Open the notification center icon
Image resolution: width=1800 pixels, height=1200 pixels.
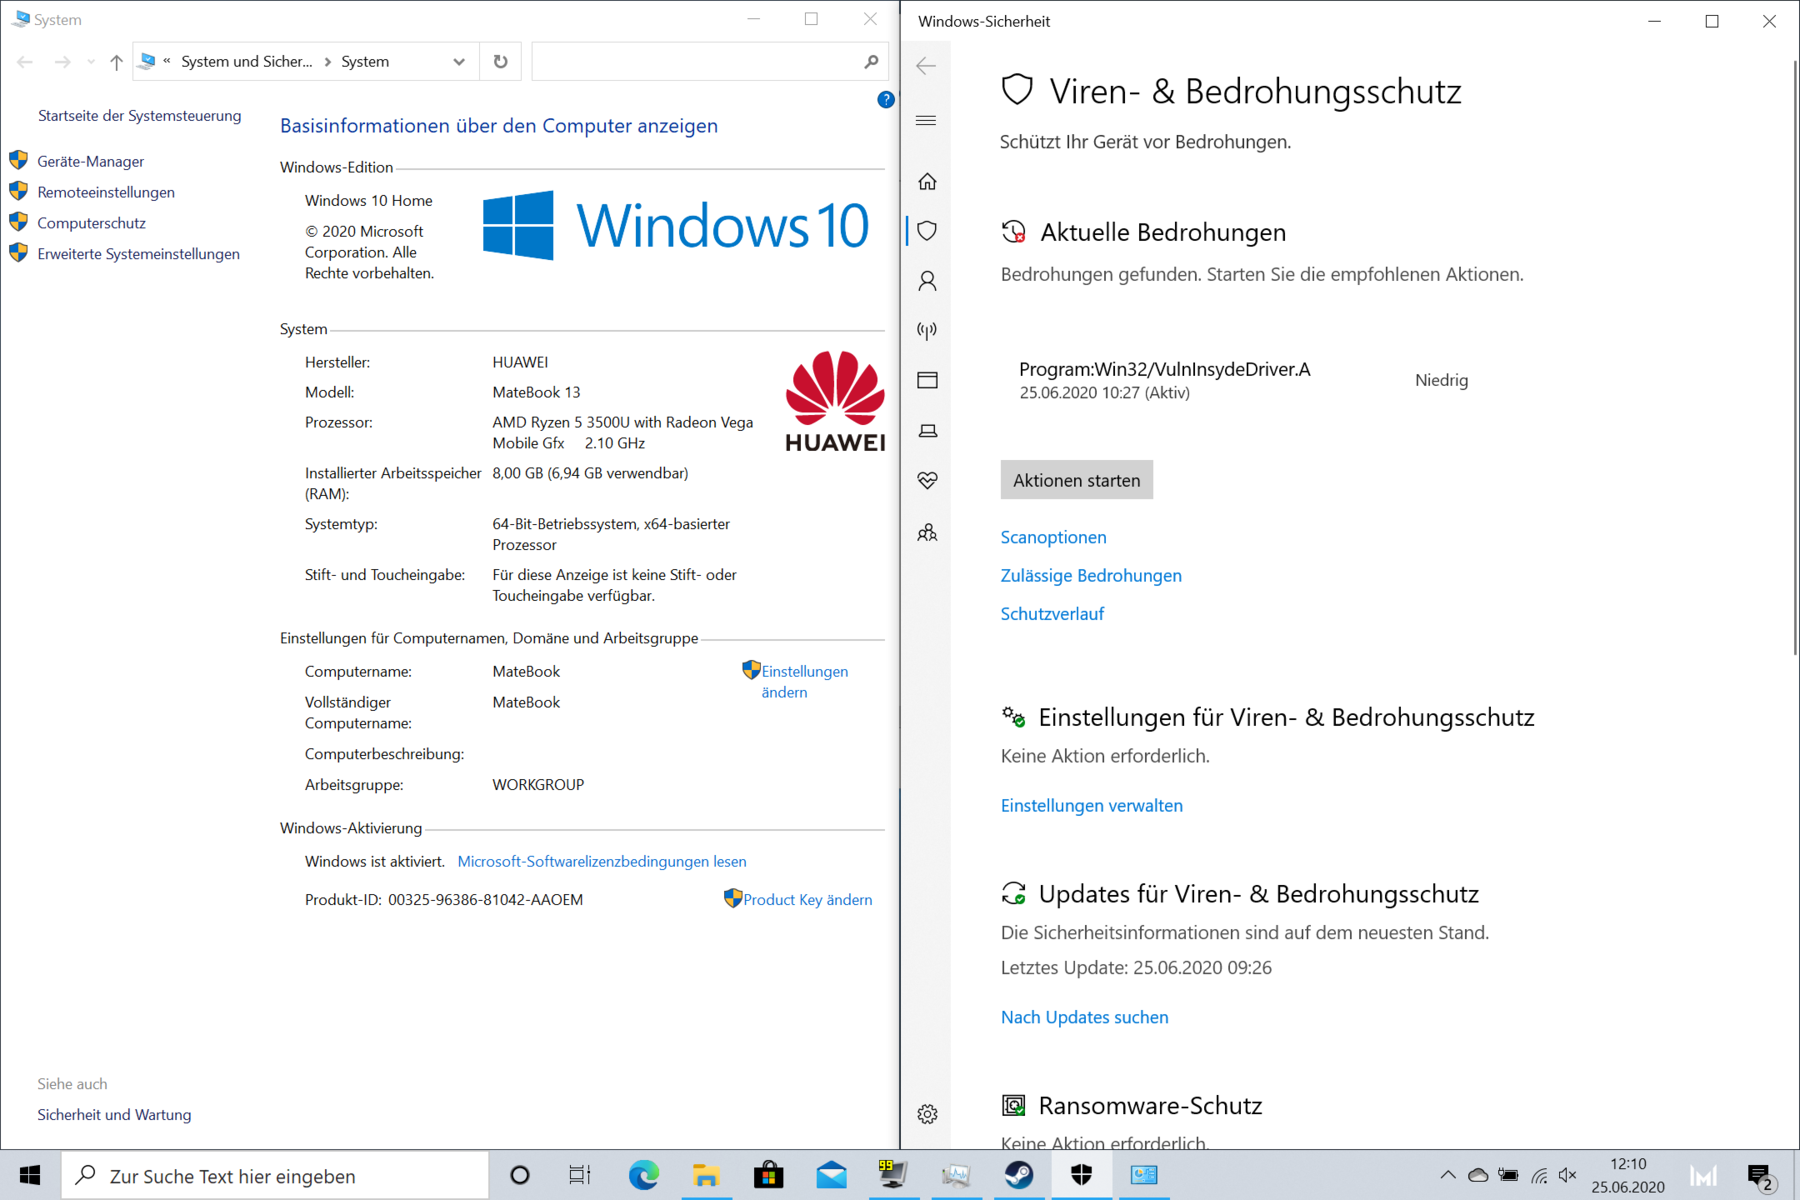[1760, 1176]
